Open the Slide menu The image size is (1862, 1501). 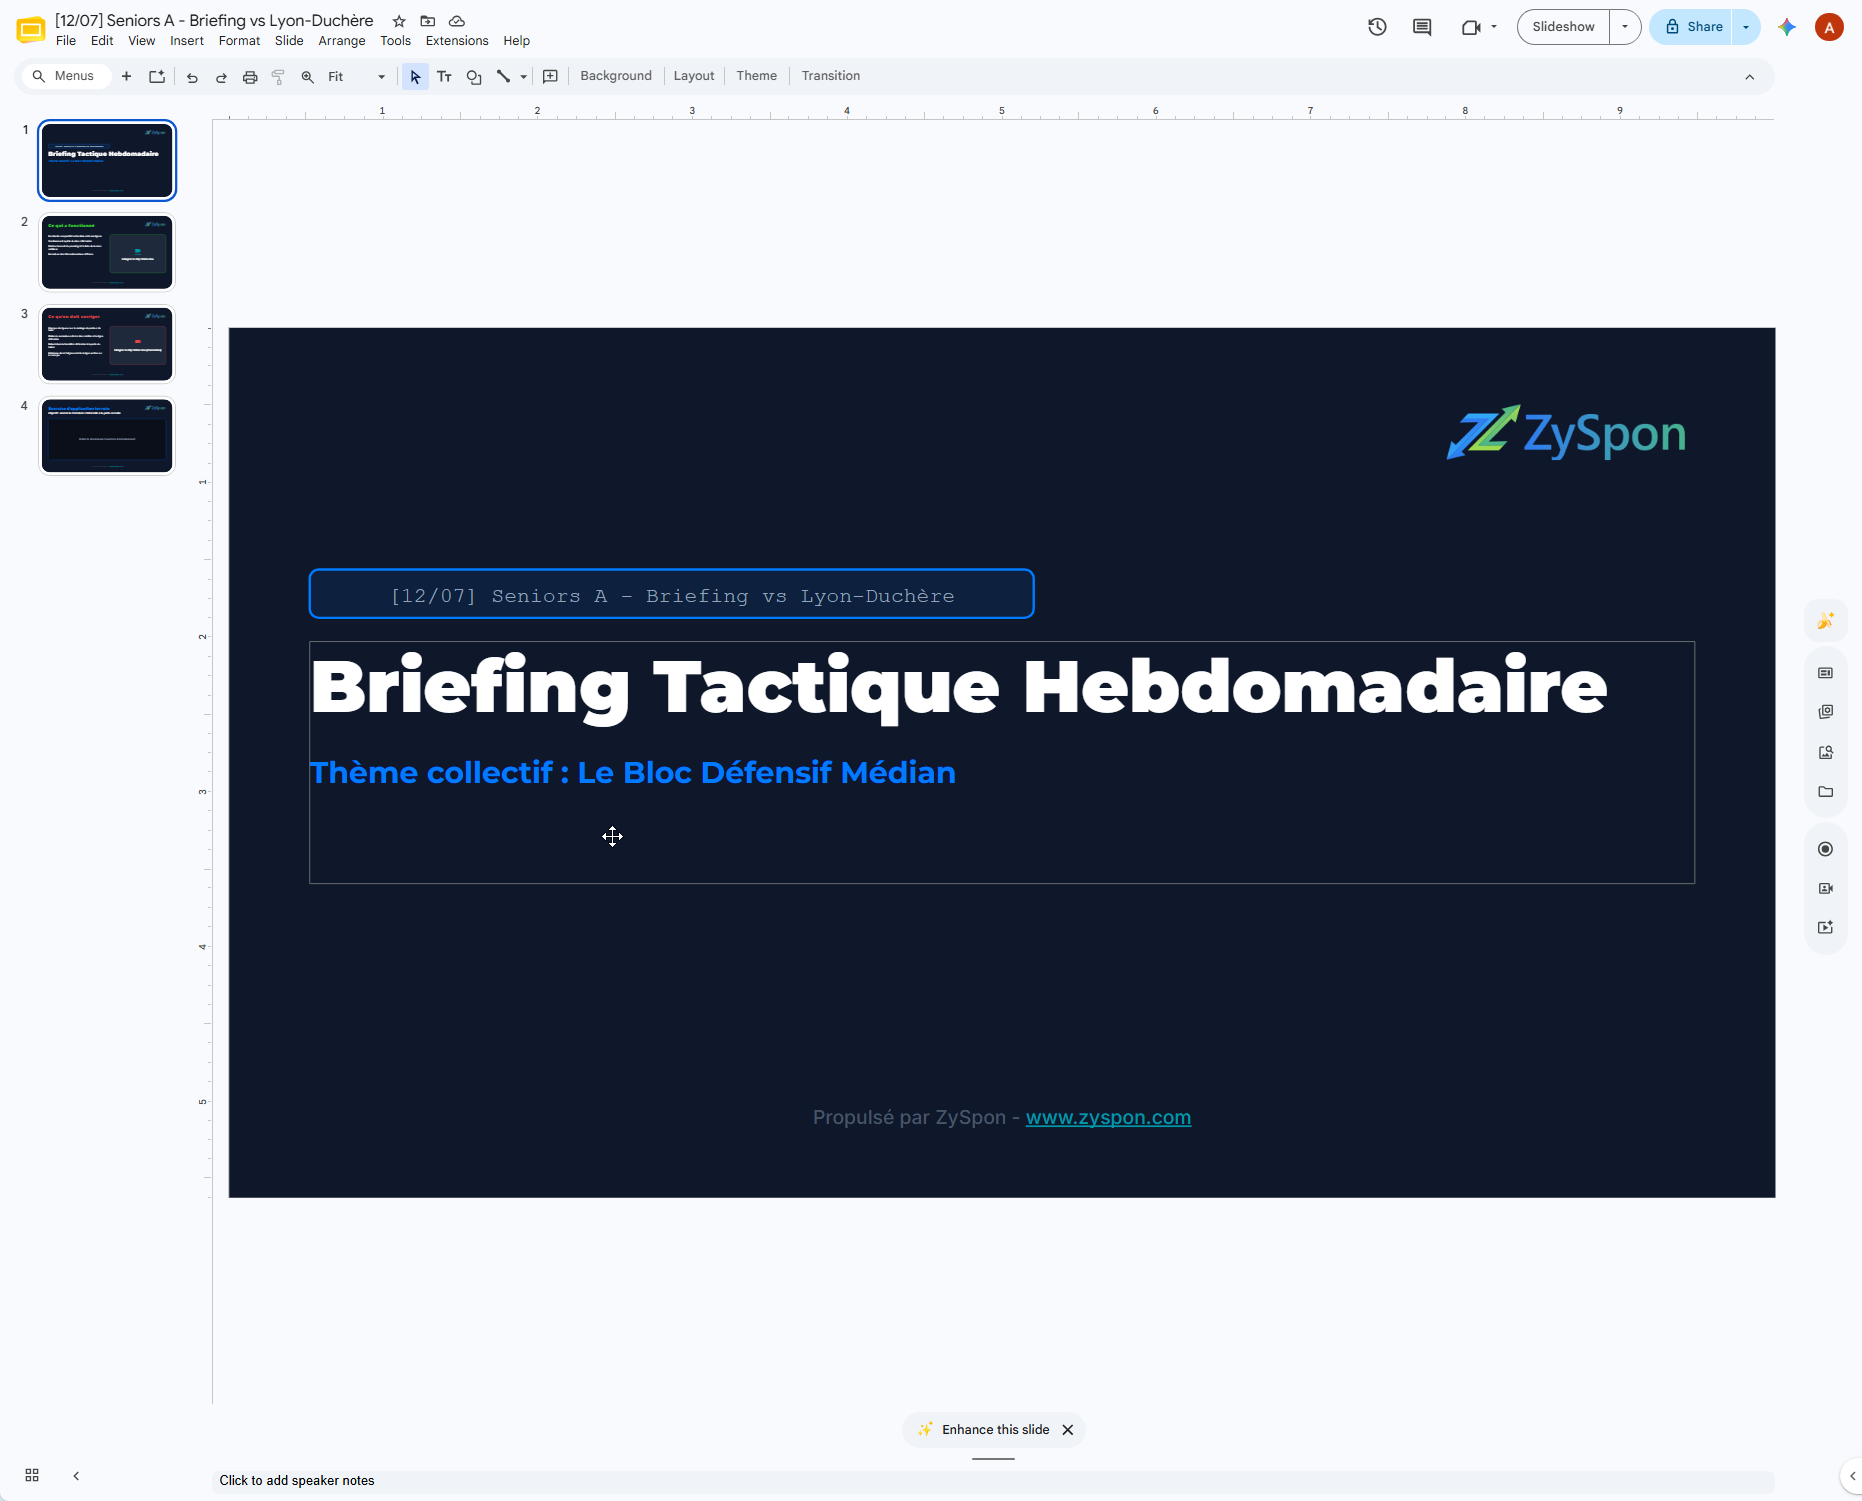coord(289,41)
